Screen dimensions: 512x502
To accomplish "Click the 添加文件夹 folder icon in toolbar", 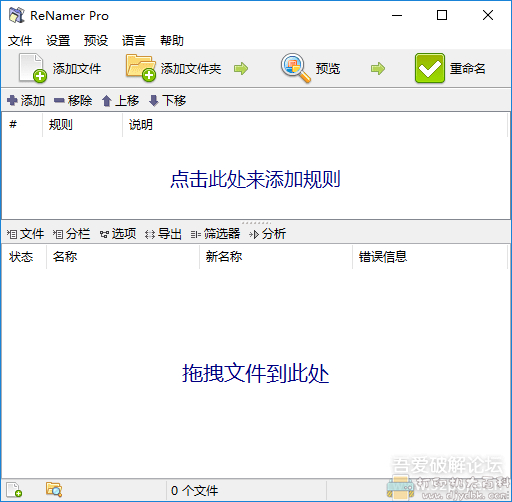I will [141, 68].
